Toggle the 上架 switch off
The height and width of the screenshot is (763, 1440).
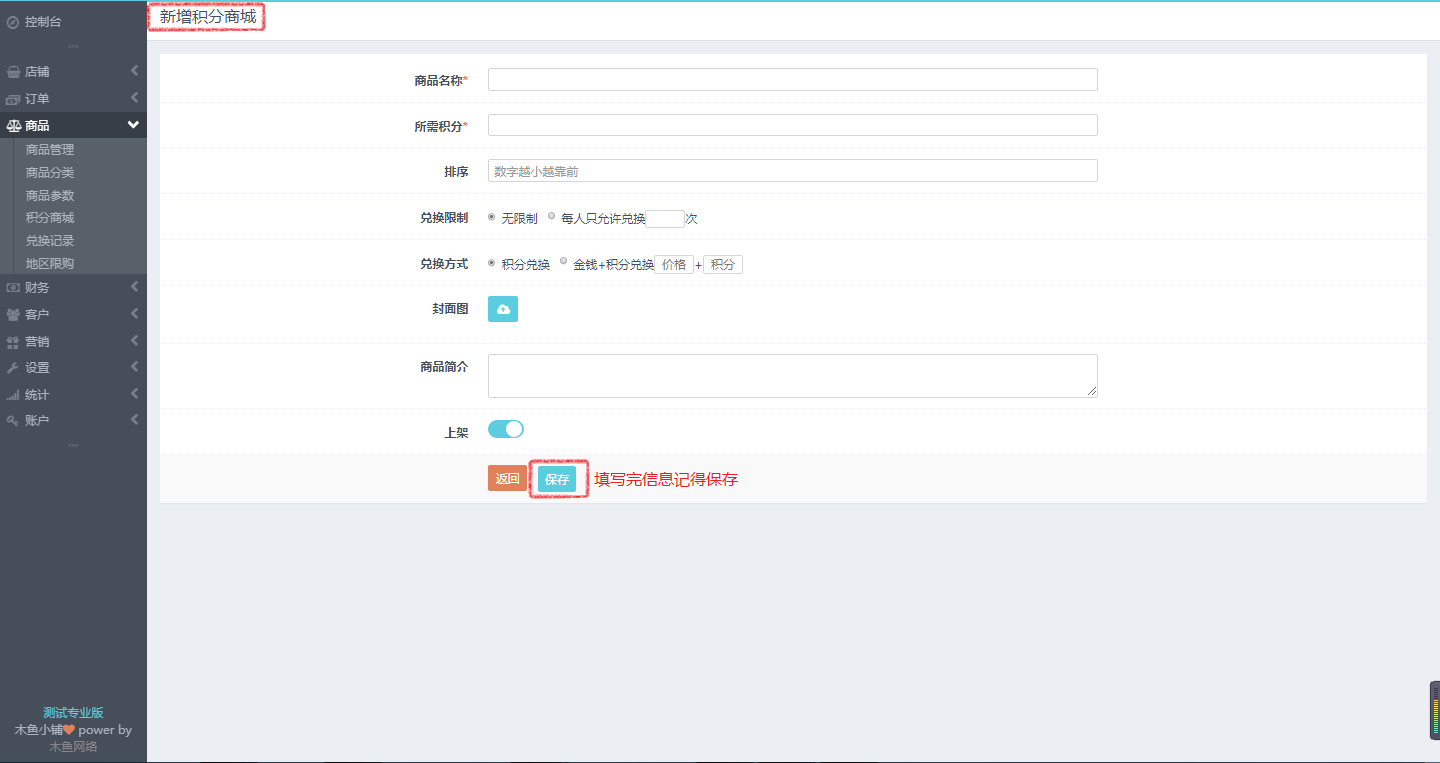click(506, 429)
